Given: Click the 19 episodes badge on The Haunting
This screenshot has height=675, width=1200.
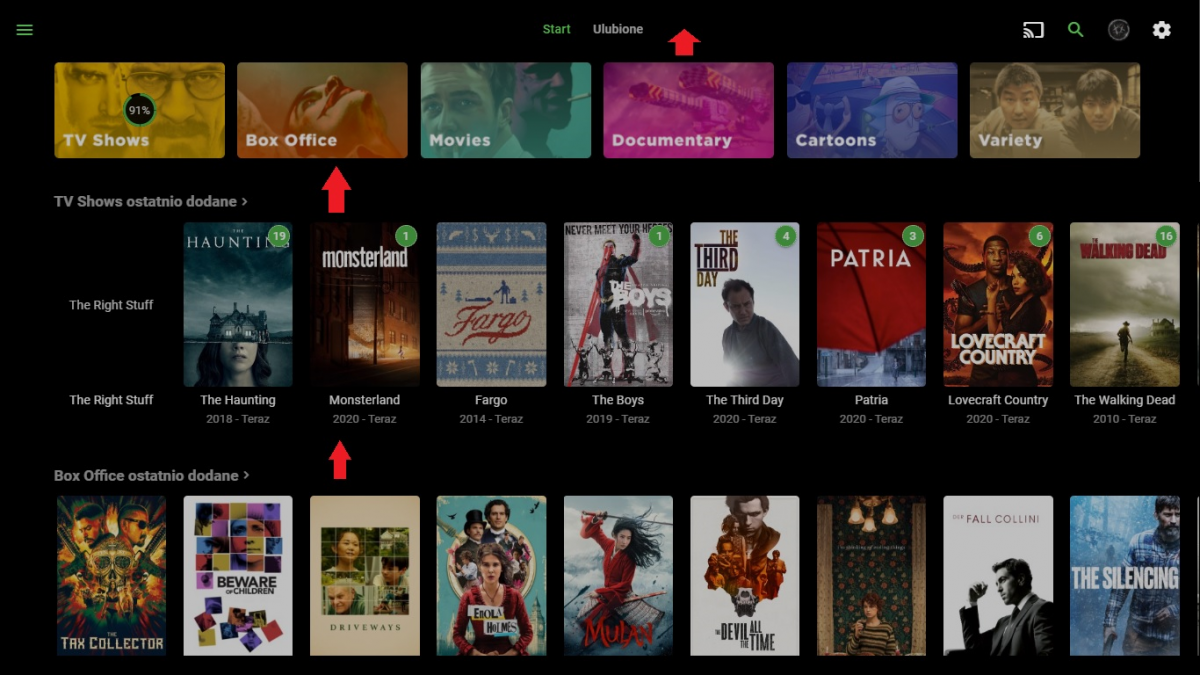Looking at the screenshot, I should click(279, 236).
